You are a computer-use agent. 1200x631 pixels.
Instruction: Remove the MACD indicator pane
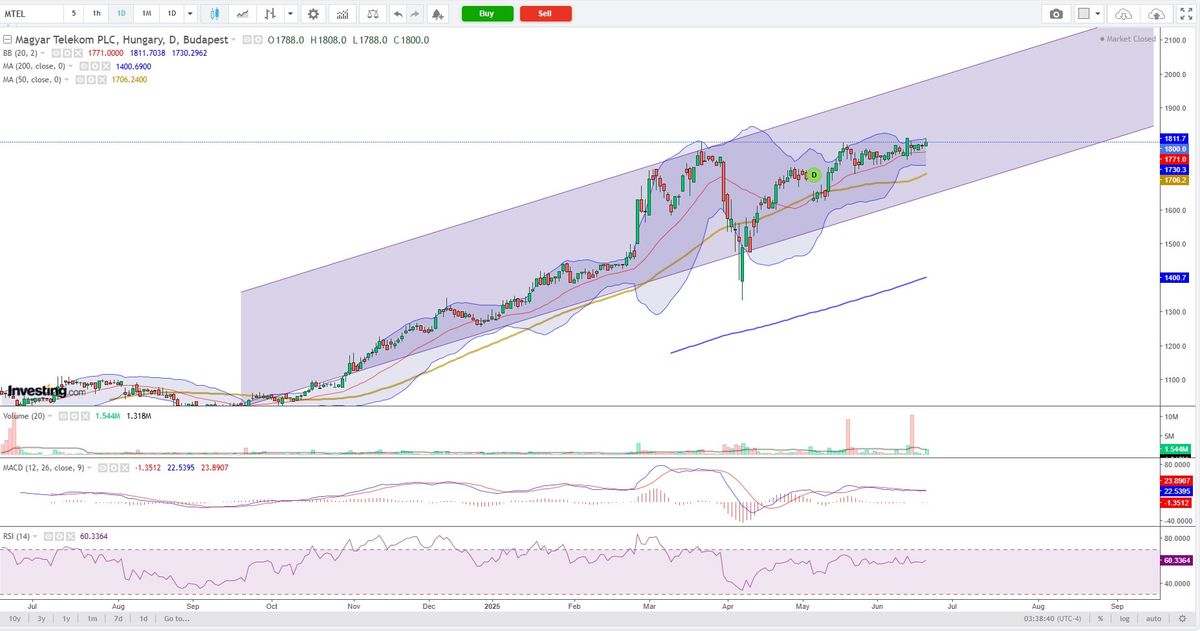pos(124,468)
